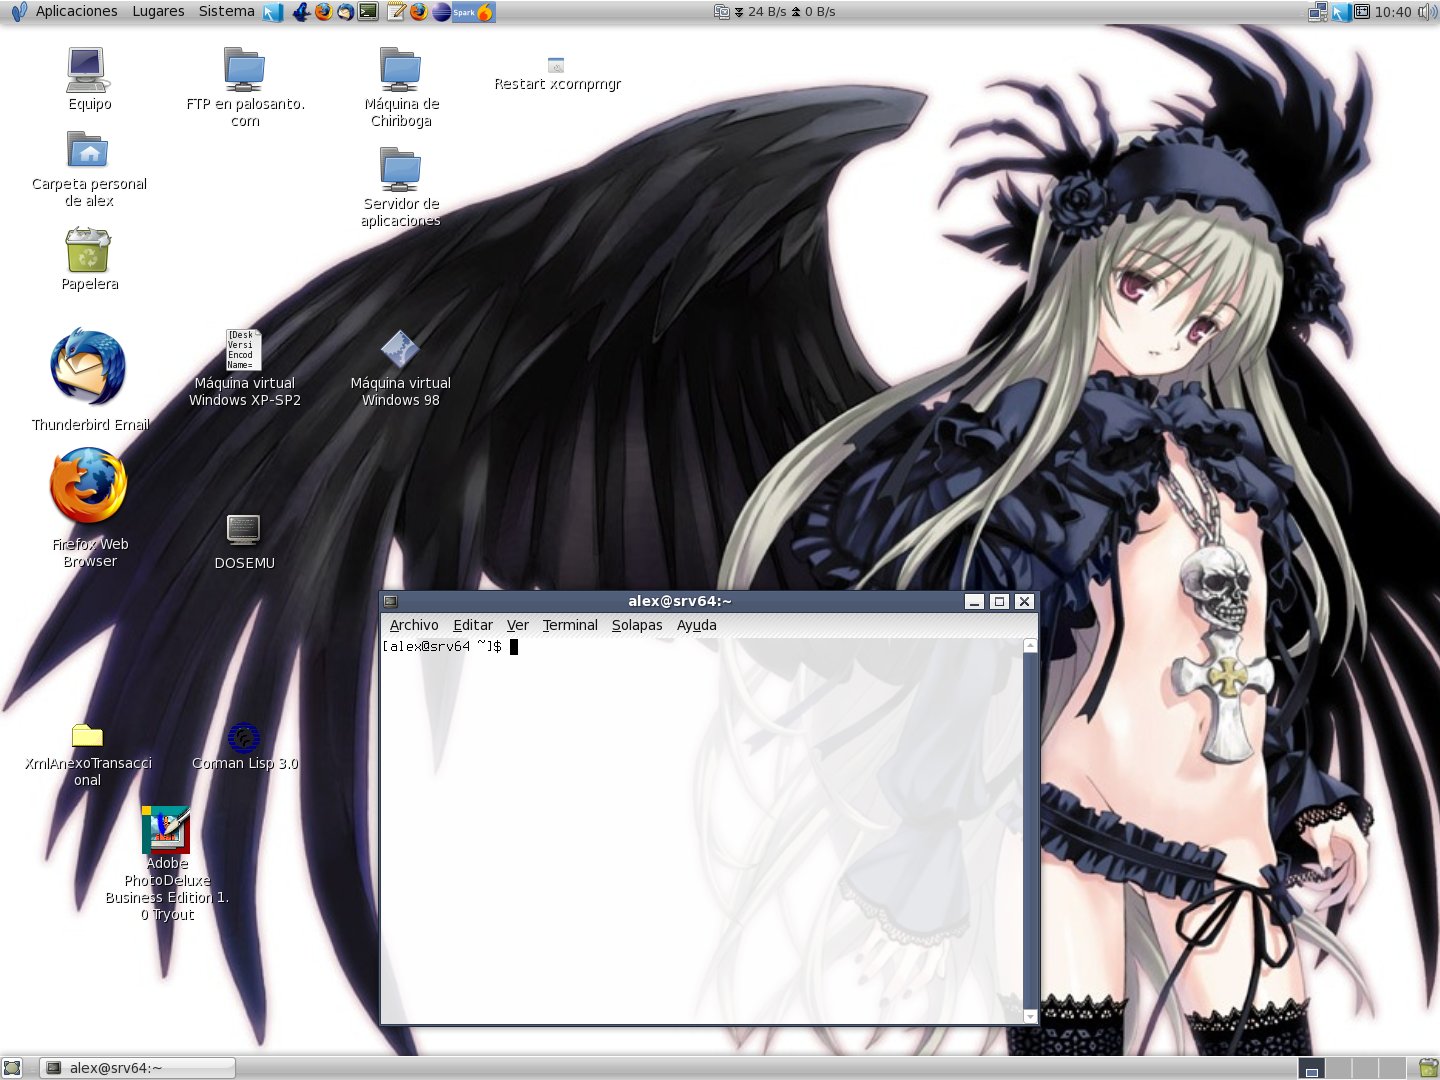This screenshot has height=1080, width=1440.
Task: Open the Adobe PhotoDeluxe desktop icon
Action: 166,830
